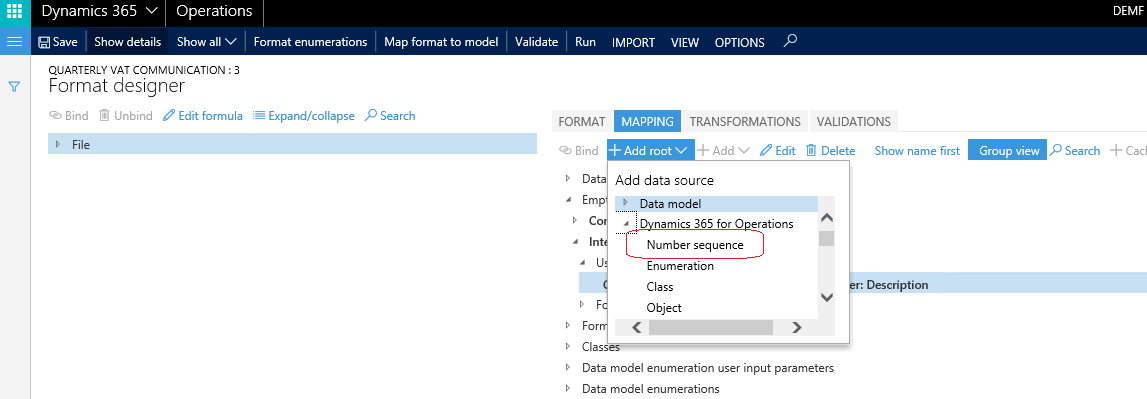Viewport: 1147px width, 399px height.
Task: Select Number sequence data source
Action: 695,245
